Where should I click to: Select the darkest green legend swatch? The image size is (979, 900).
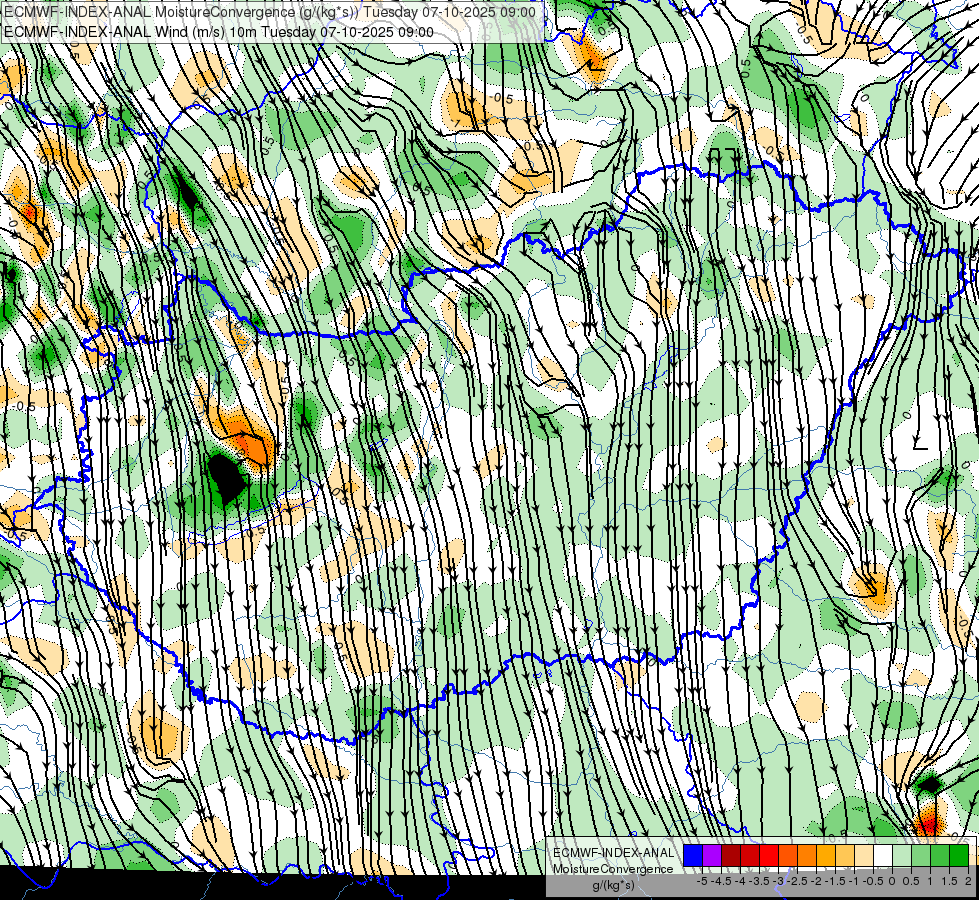click(958, 856)
